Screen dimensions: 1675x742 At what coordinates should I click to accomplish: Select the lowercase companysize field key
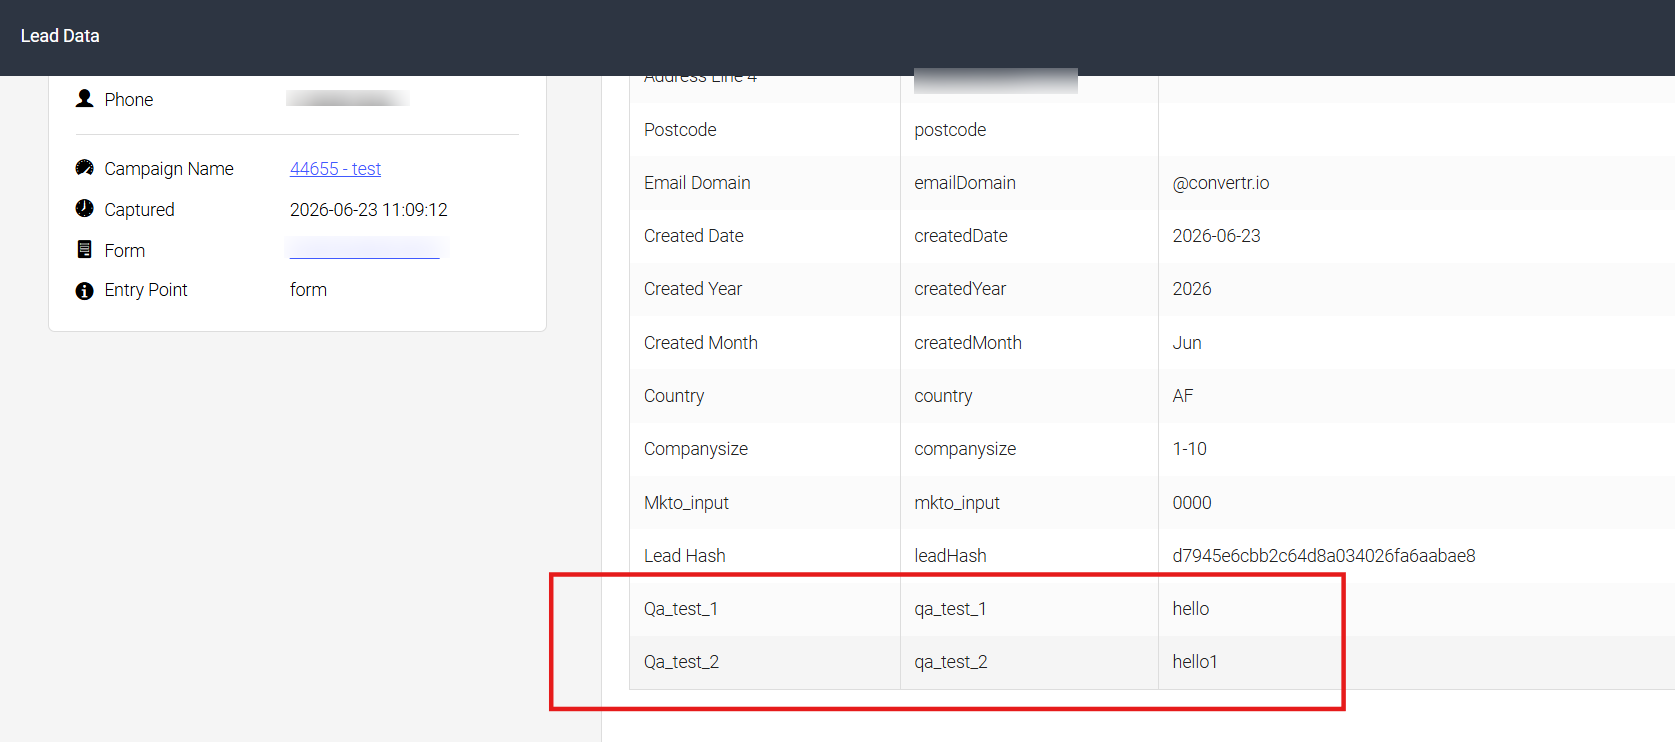(965, 449)
